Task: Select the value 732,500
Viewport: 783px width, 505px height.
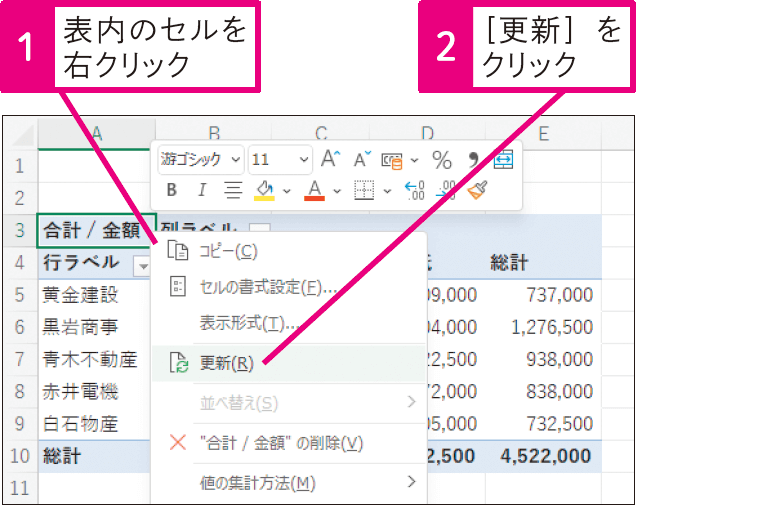Action: click(x=559, y=424)
